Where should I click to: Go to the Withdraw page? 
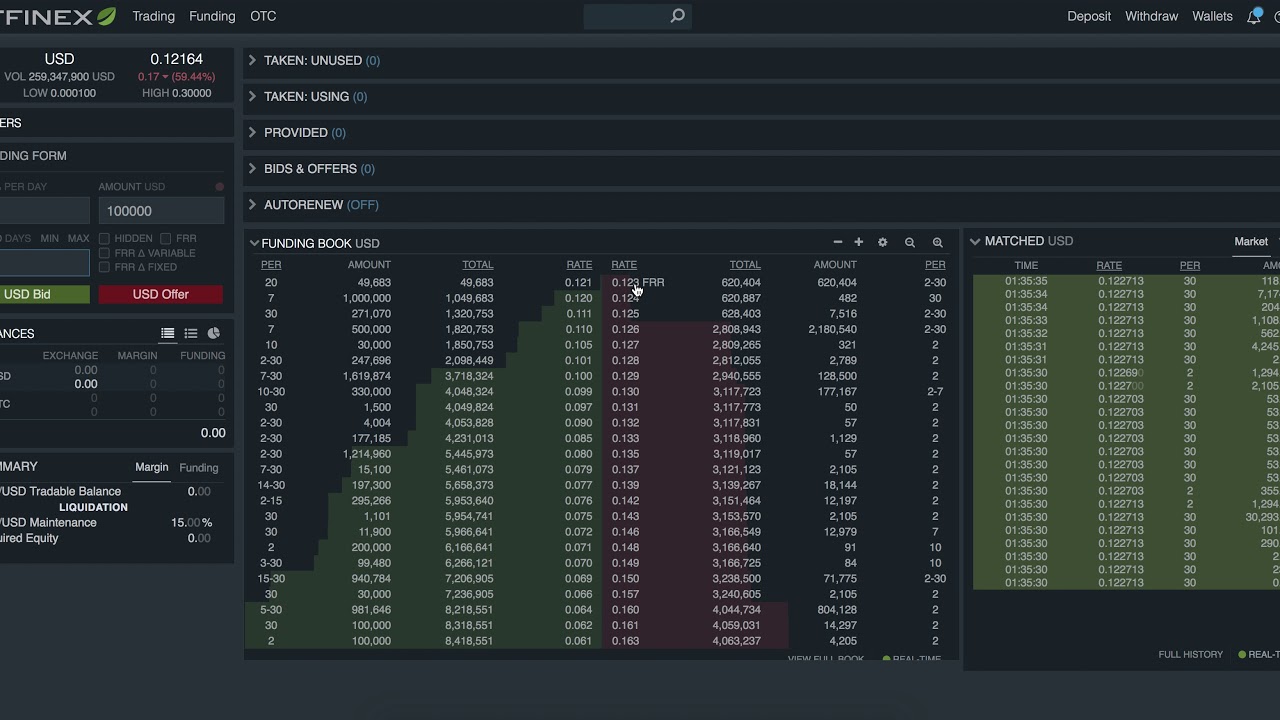pyautogui.click(x=1152, y=16)
